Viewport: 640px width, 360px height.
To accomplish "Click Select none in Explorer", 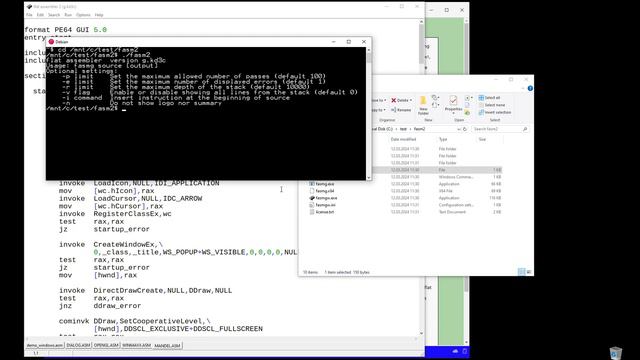I will pos(492,105).
